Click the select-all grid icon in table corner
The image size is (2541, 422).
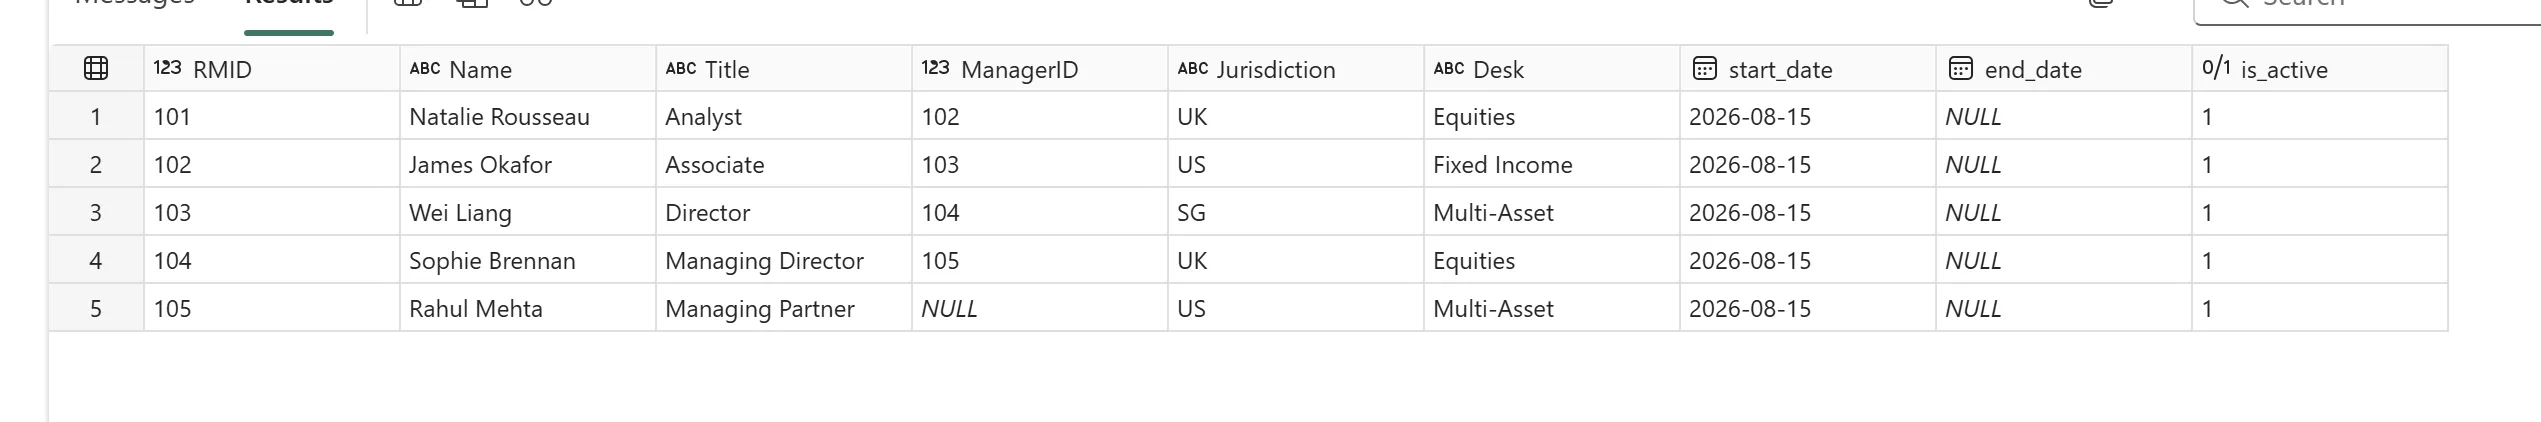96,69
